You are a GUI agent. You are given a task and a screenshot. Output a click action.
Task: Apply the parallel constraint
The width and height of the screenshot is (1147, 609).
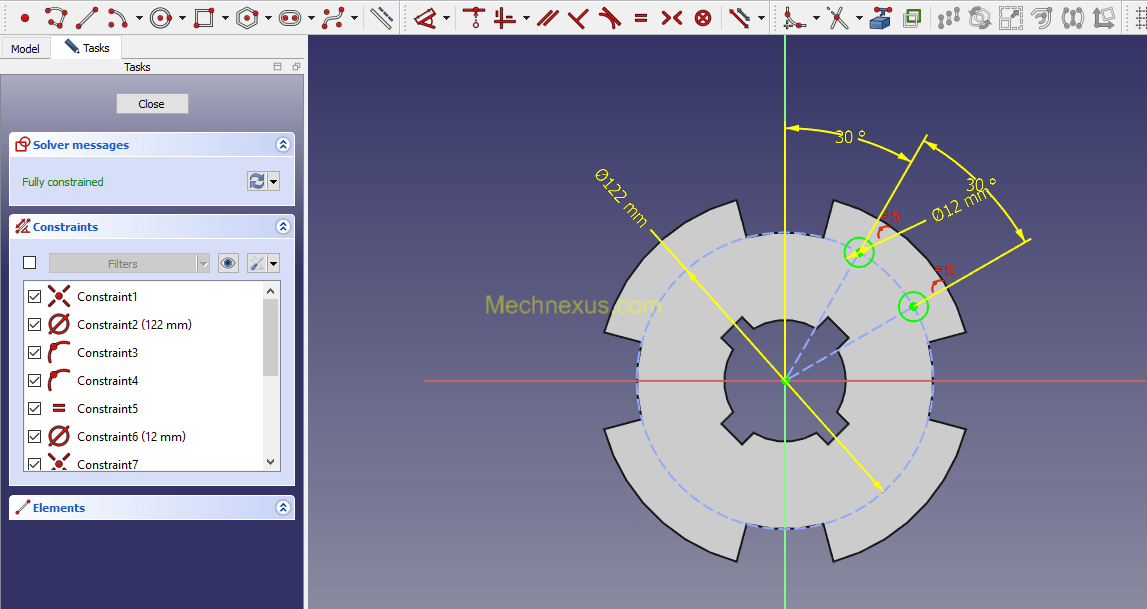546,17
